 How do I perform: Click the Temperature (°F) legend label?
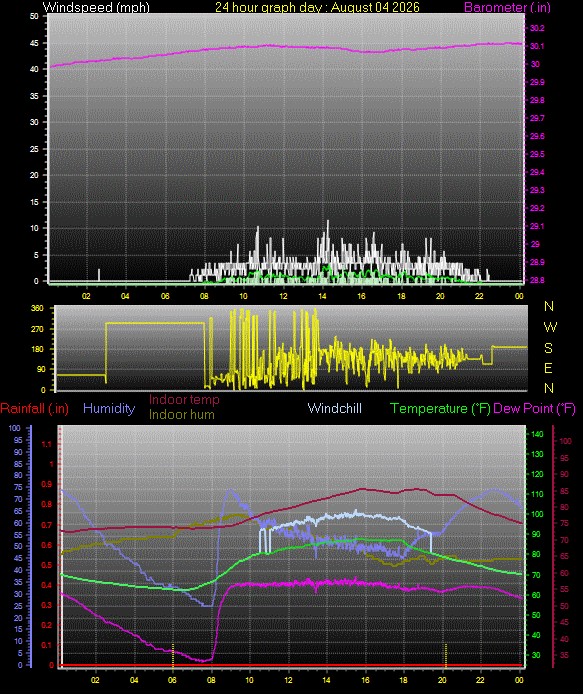click(440, 408)
